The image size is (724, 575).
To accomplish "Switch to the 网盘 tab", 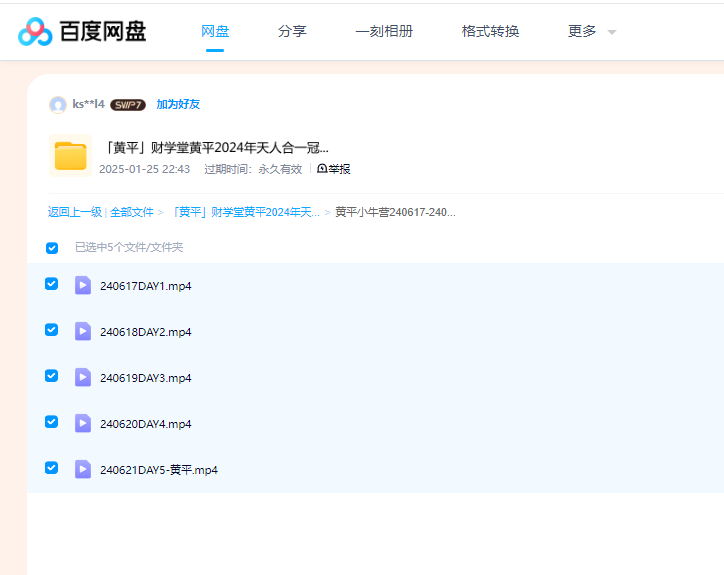I will (x=215, y=31).
